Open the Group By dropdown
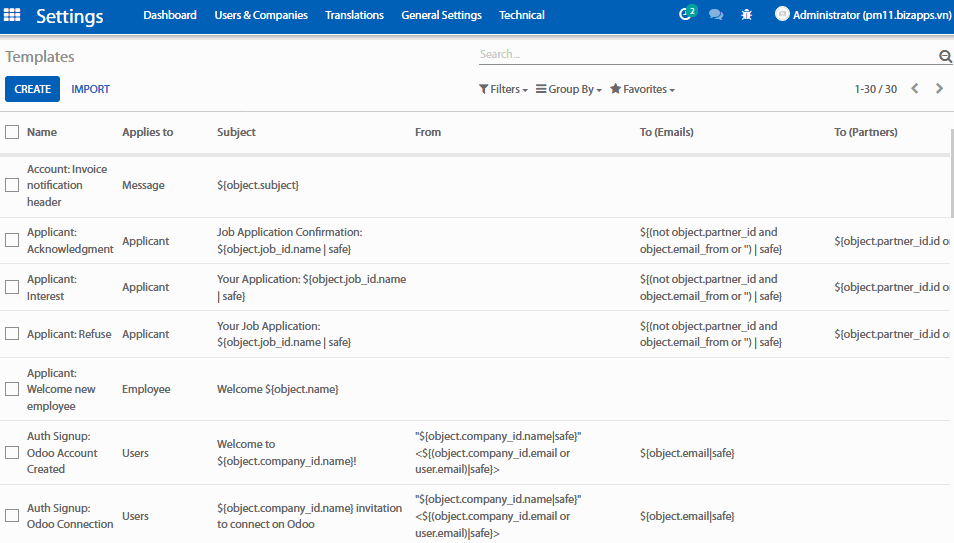Viewport: 954px width, 543px height. pyautogui.click(x=569, y=89)
